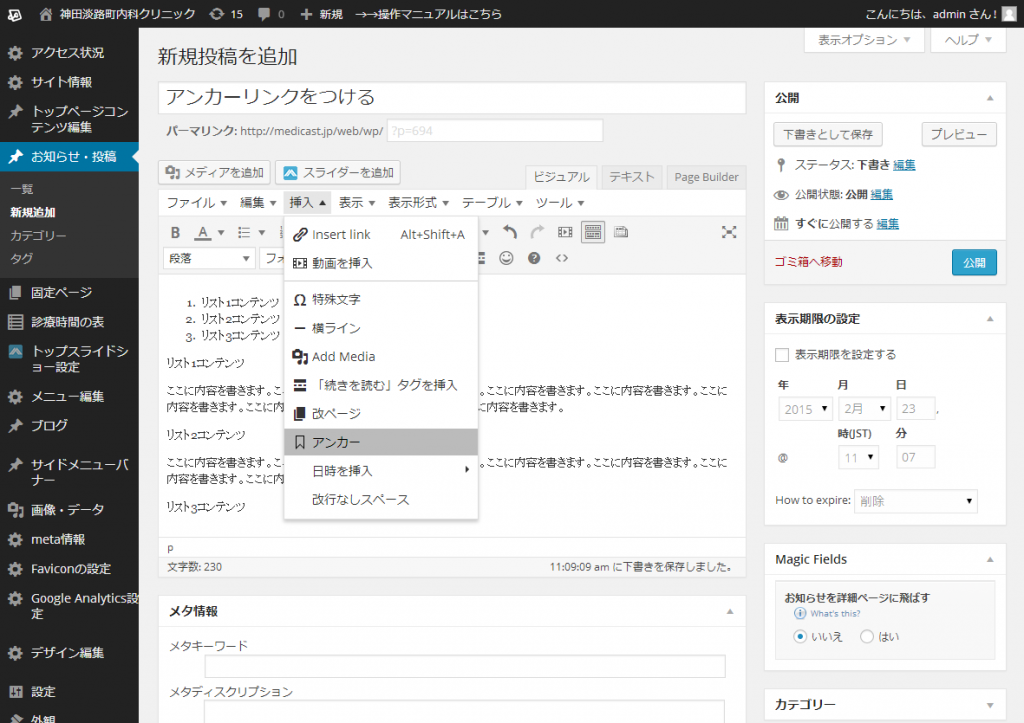Image resolution: width=1024 pixels, height=723 pixels.
Task: Switch to the テキスト editor tab
Action: coord(632,177)
